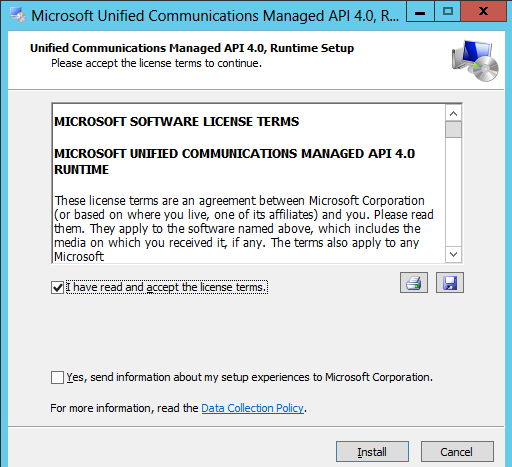Viewport: 512px width, 467px height.
Task: Enable sending setup experience information checkbox
Action: tap(57, 377)
